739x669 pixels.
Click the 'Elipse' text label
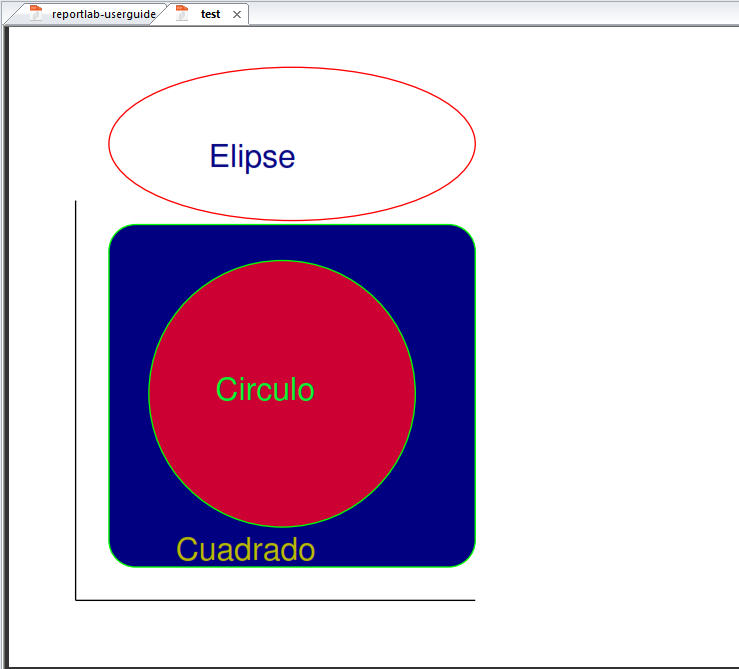click(x=253, y=157)
